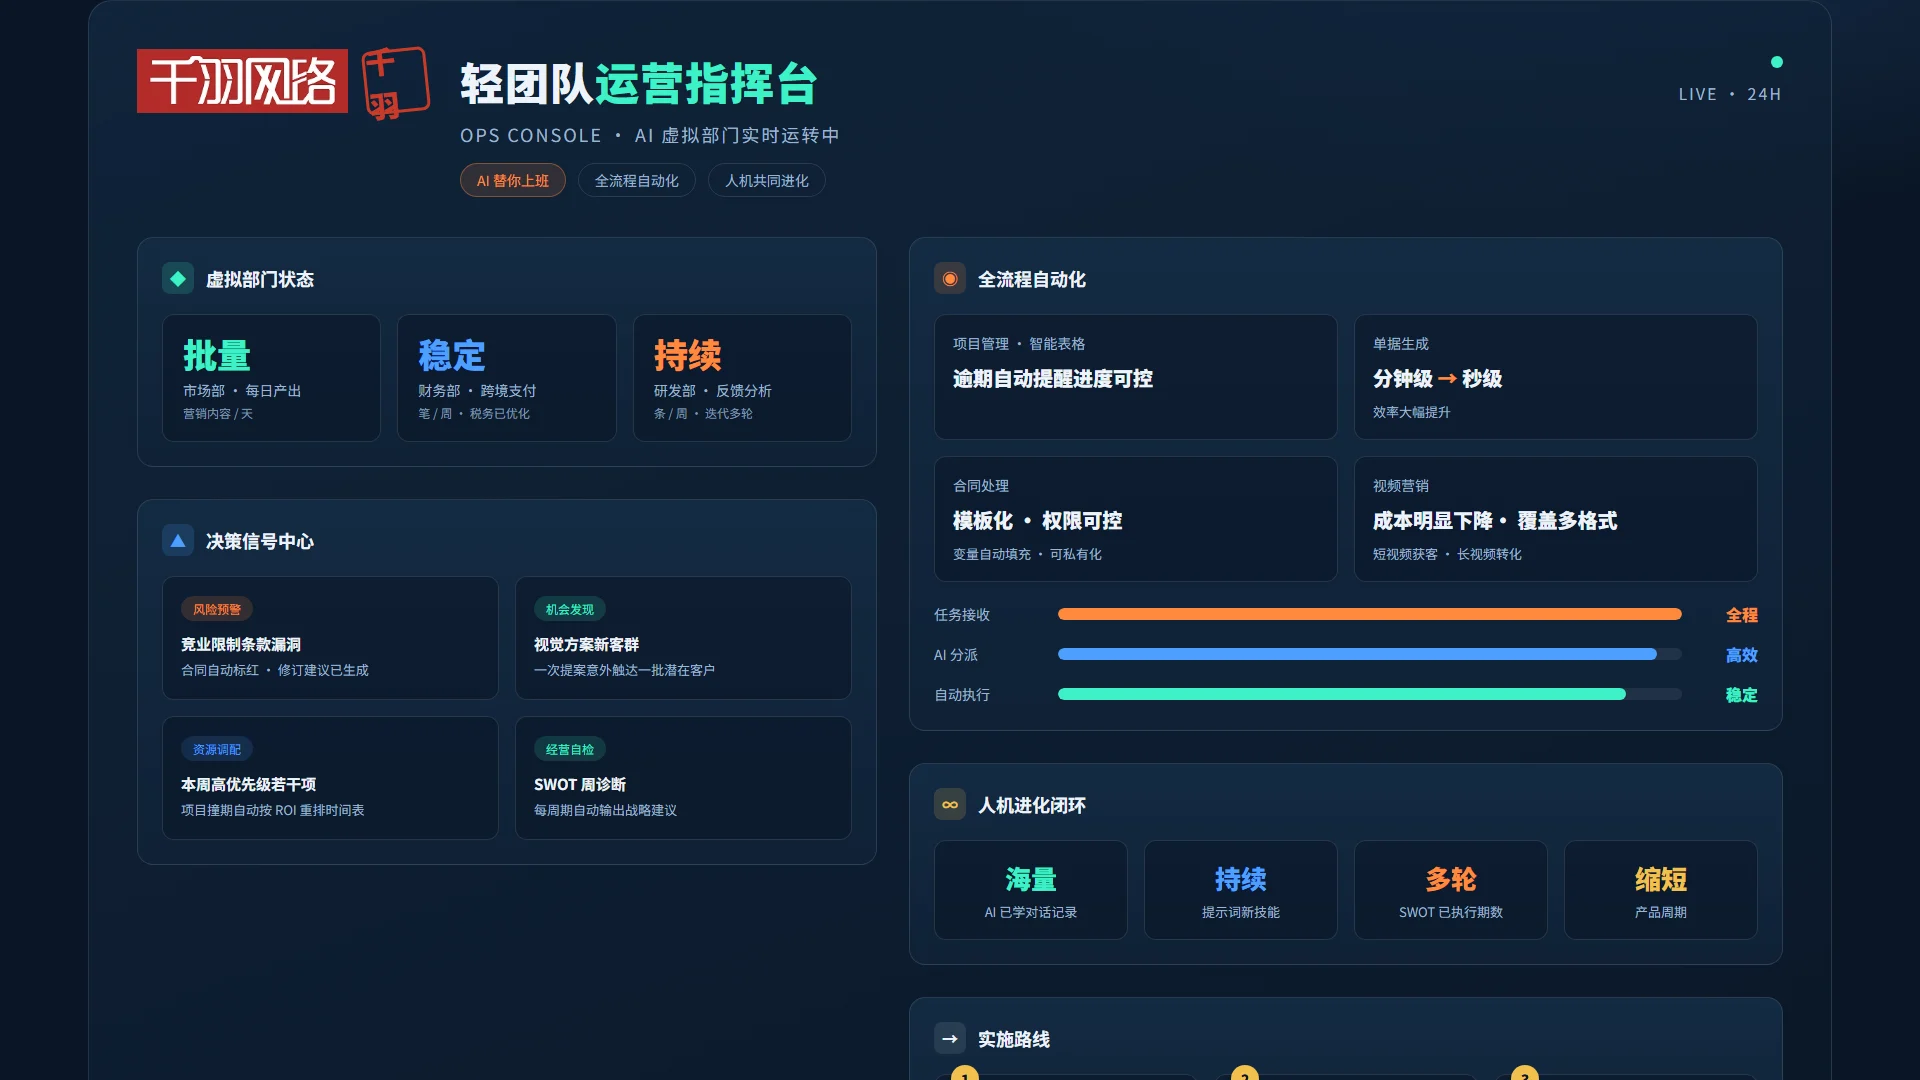
Task: Click the 模板化 · 权限可控 contract card
Action: point(1136,519)
